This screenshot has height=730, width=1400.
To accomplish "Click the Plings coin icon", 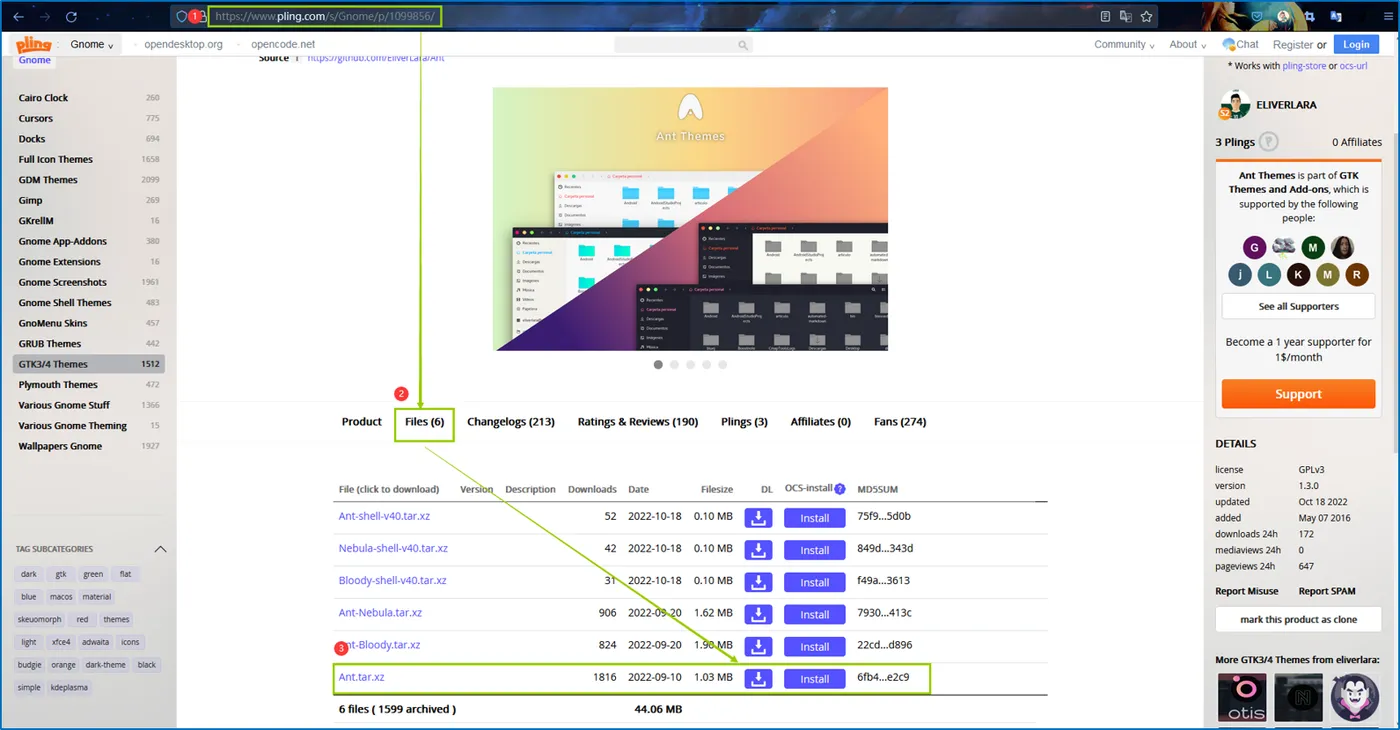I will 1268,142.
